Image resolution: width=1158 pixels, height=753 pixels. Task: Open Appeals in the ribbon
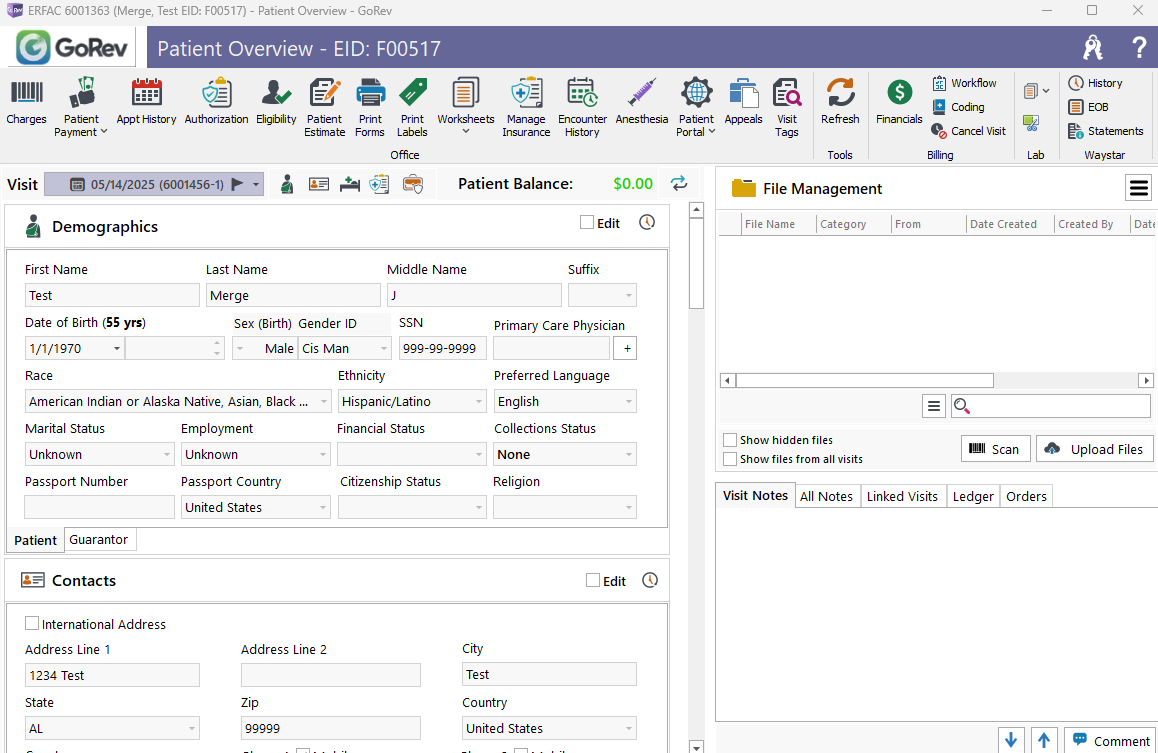click(744, 101)
